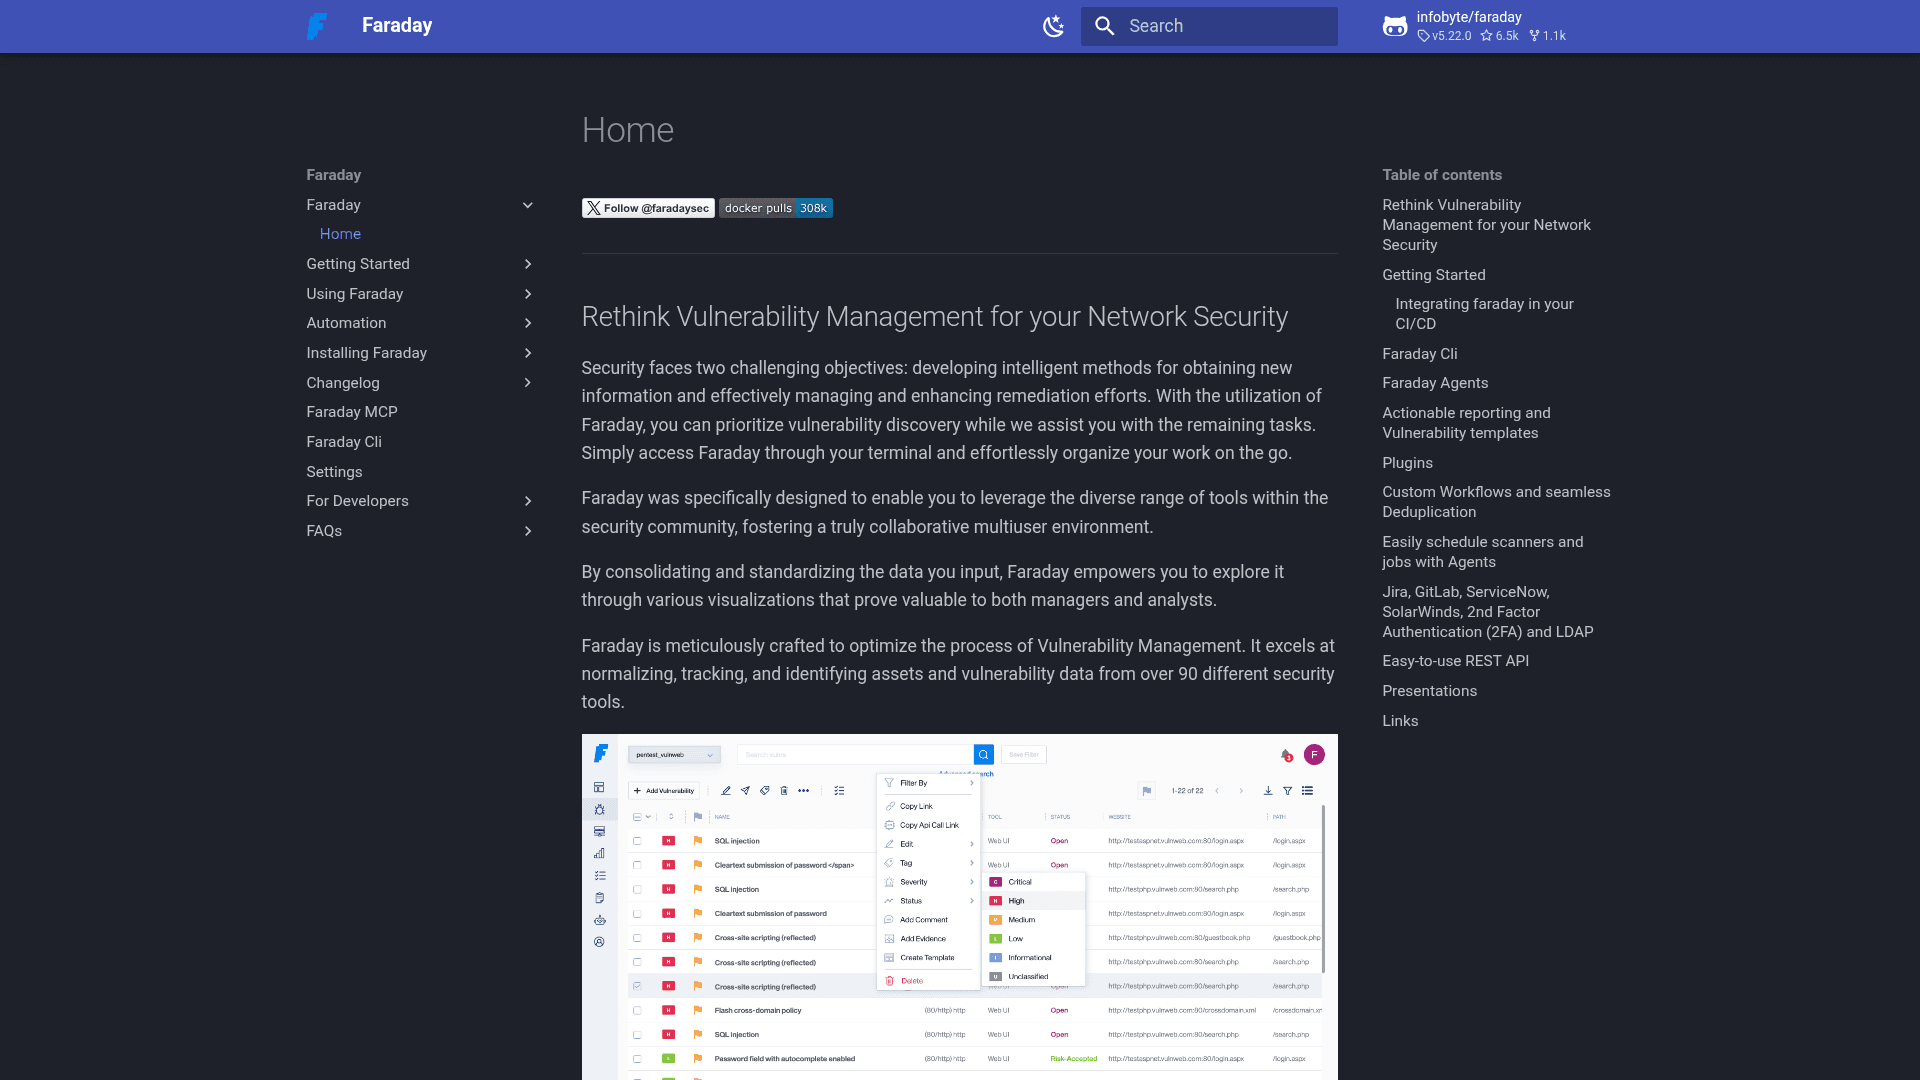Image resolution: width=1920 pixels, height=1080 pixels.
Task: Jump to Integrating faraday in your CI/CD
Action: coord(1484,314)
